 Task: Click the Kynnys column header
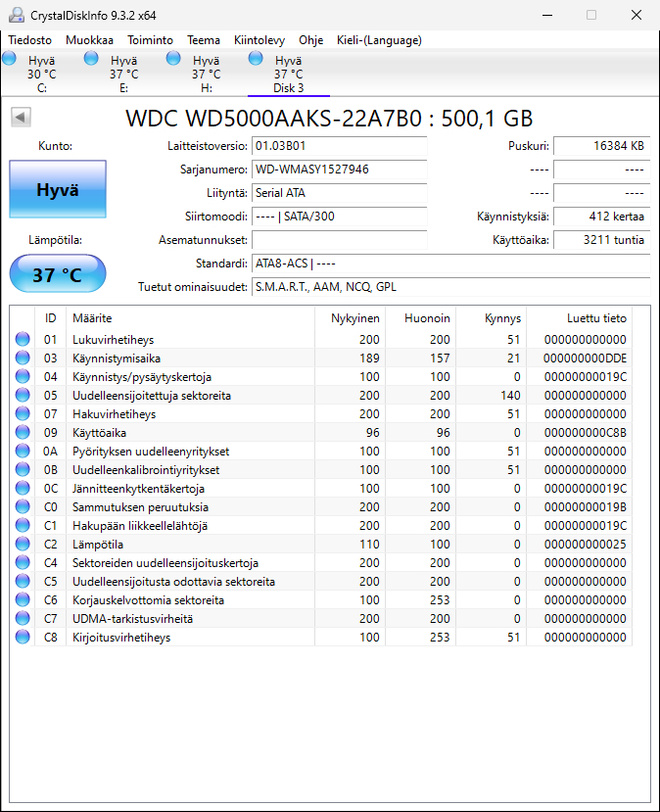491,318
